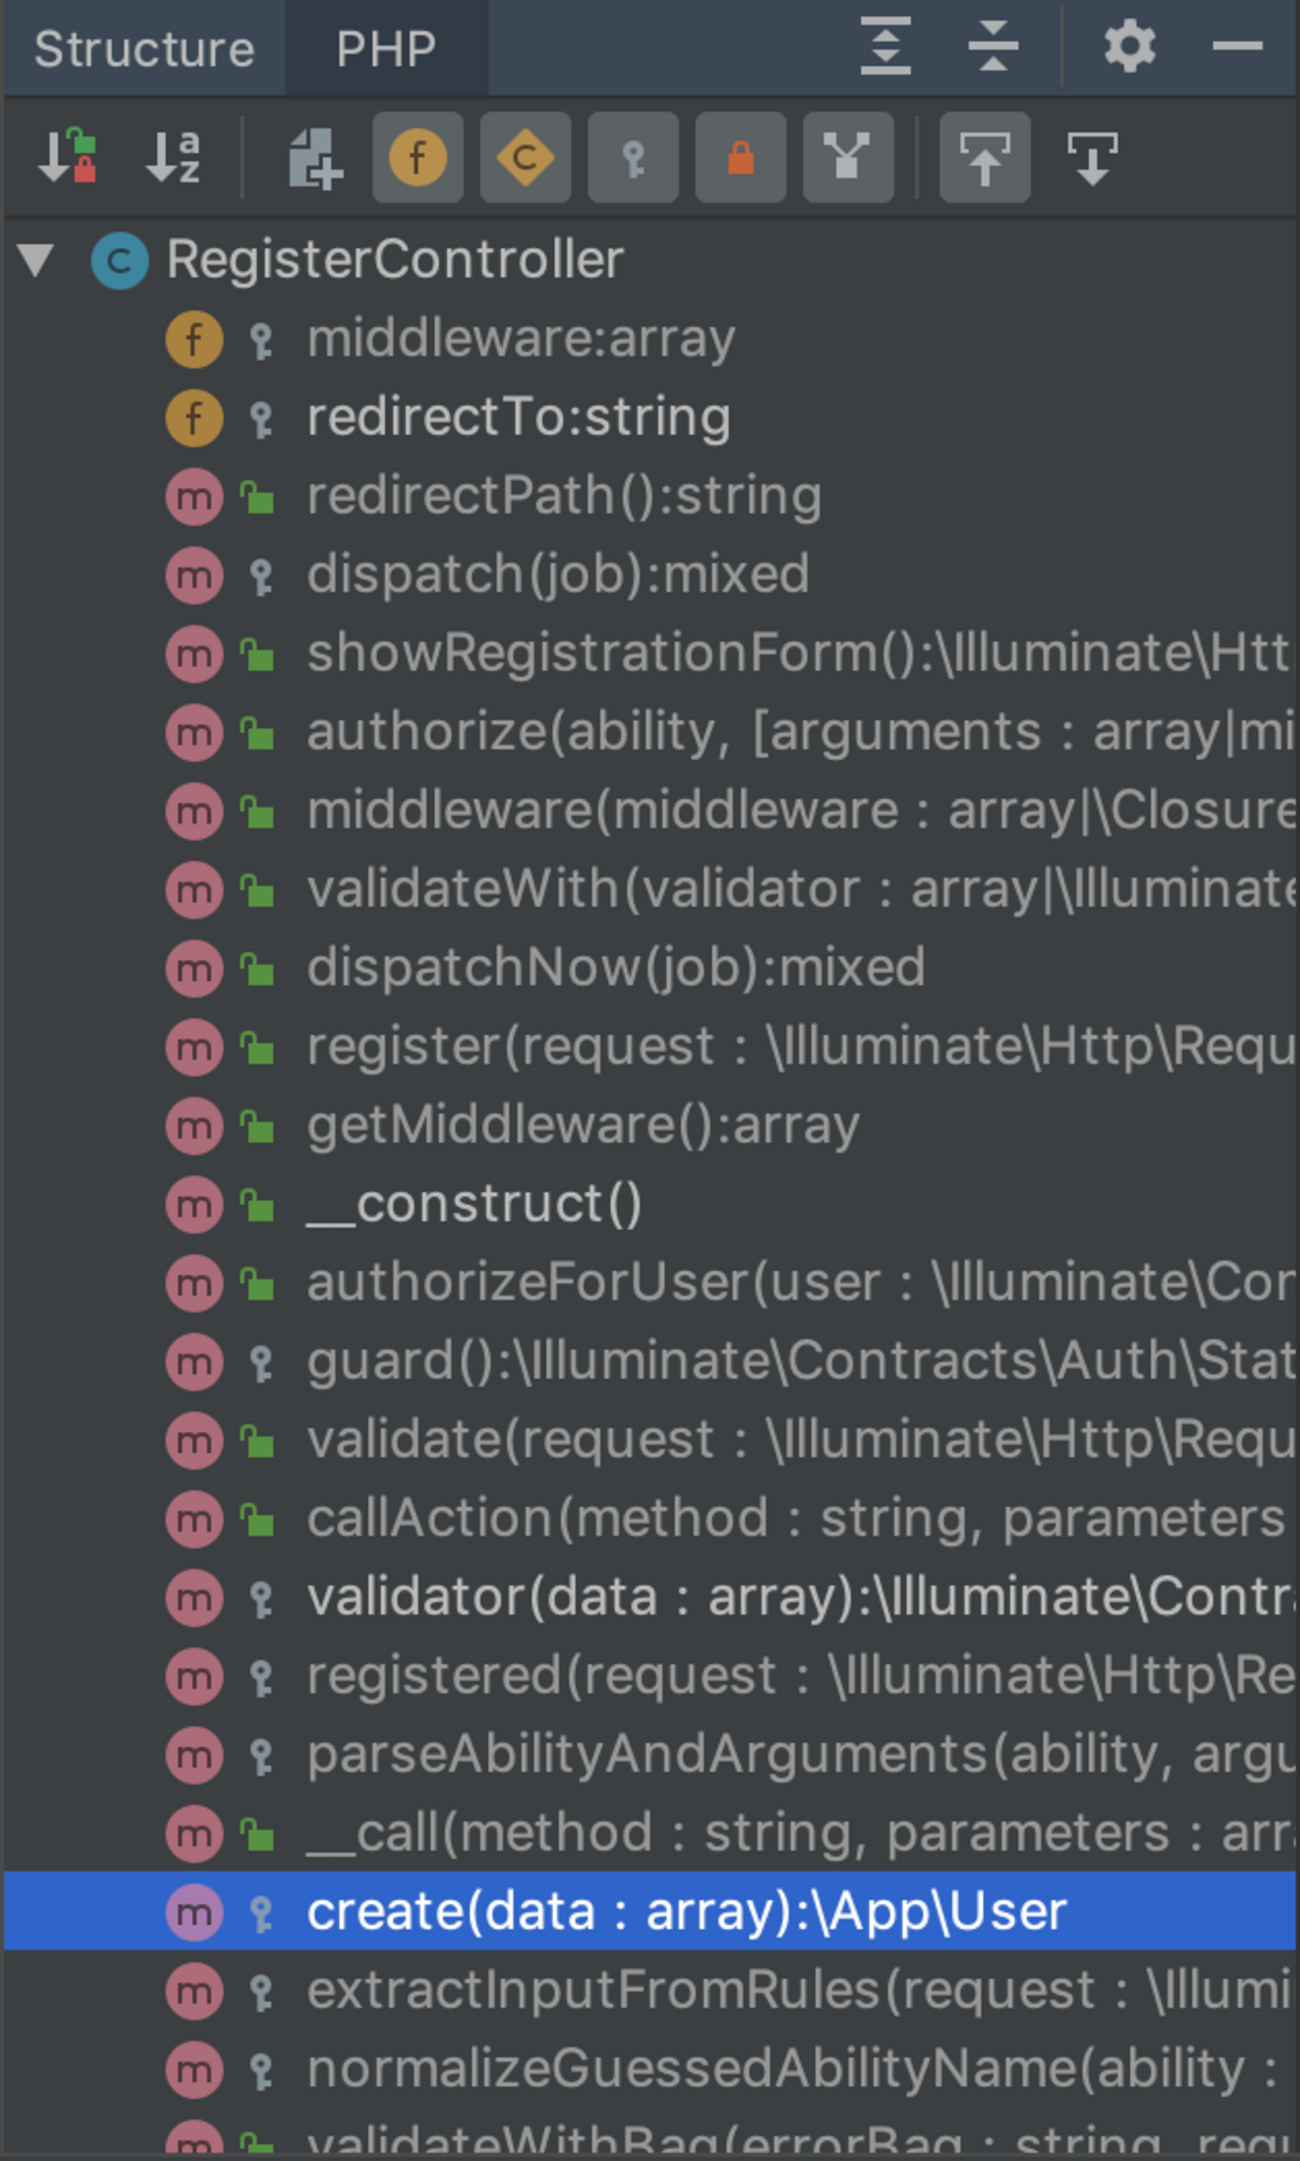Click Sort Alphabetically icon
This screenshot has width=1300, height=2161.
tap(173, 158)
